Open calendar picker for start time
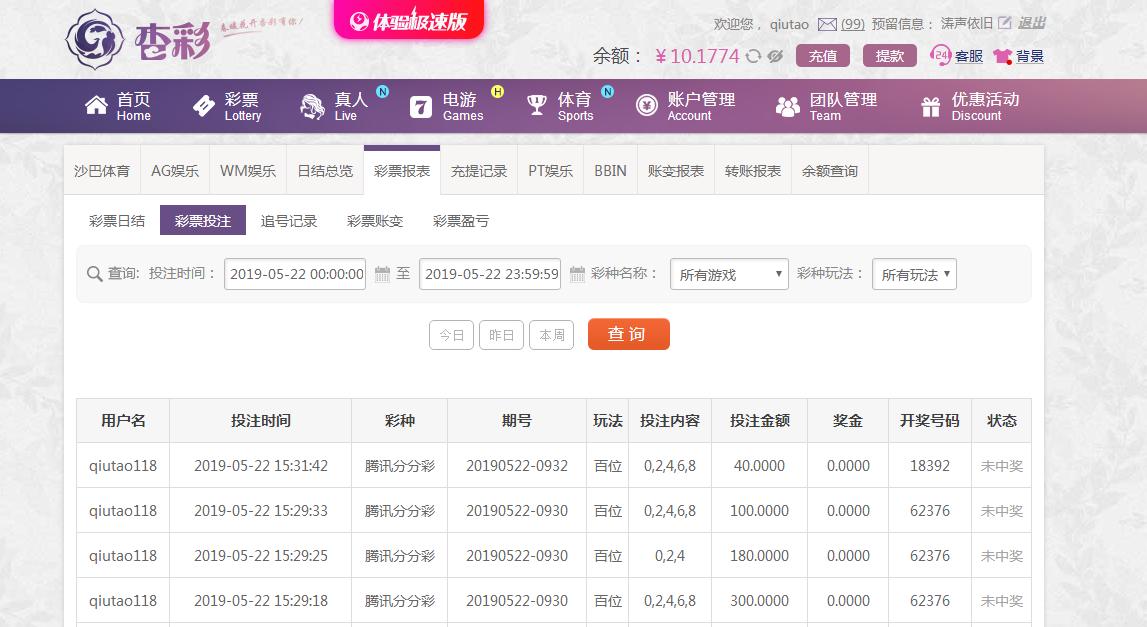This screenshot has width=1147, height=627. 382,273
